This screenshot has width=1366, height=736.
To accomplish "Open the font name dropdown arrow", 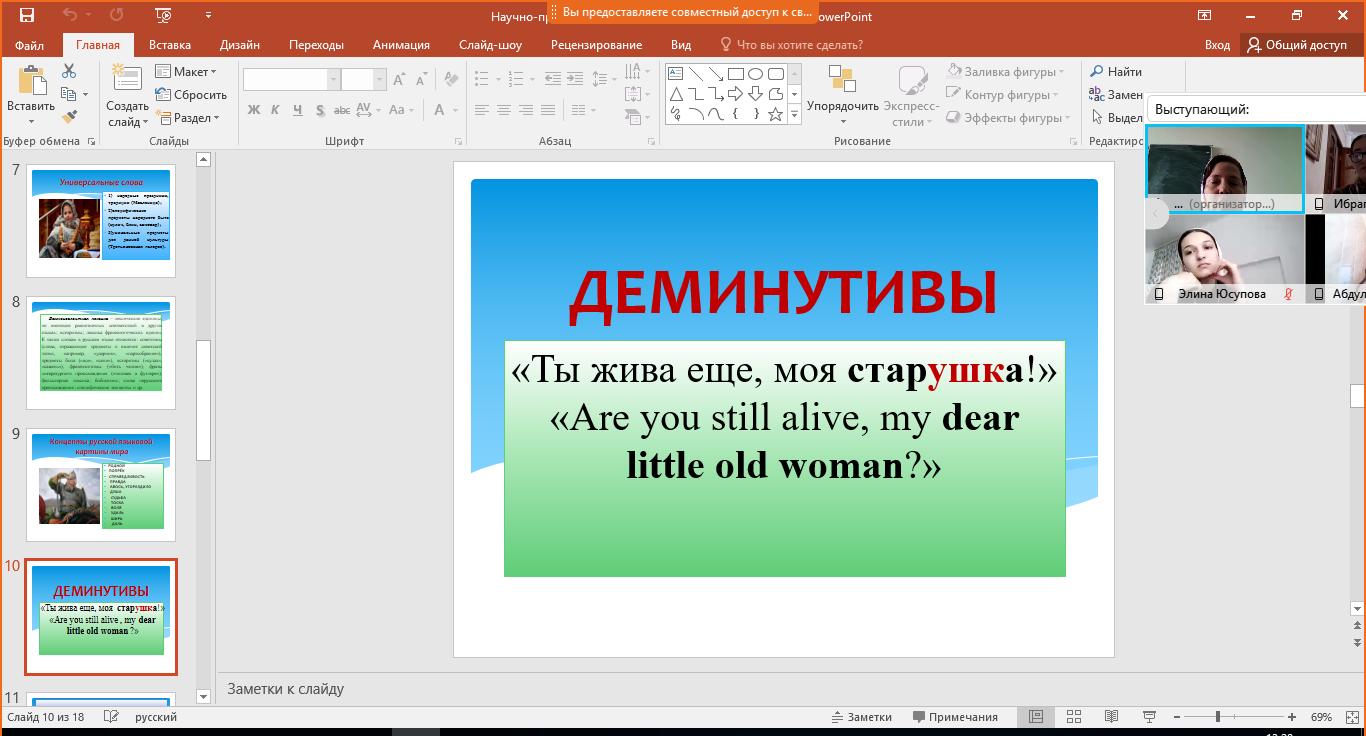I will coord(334,80).
